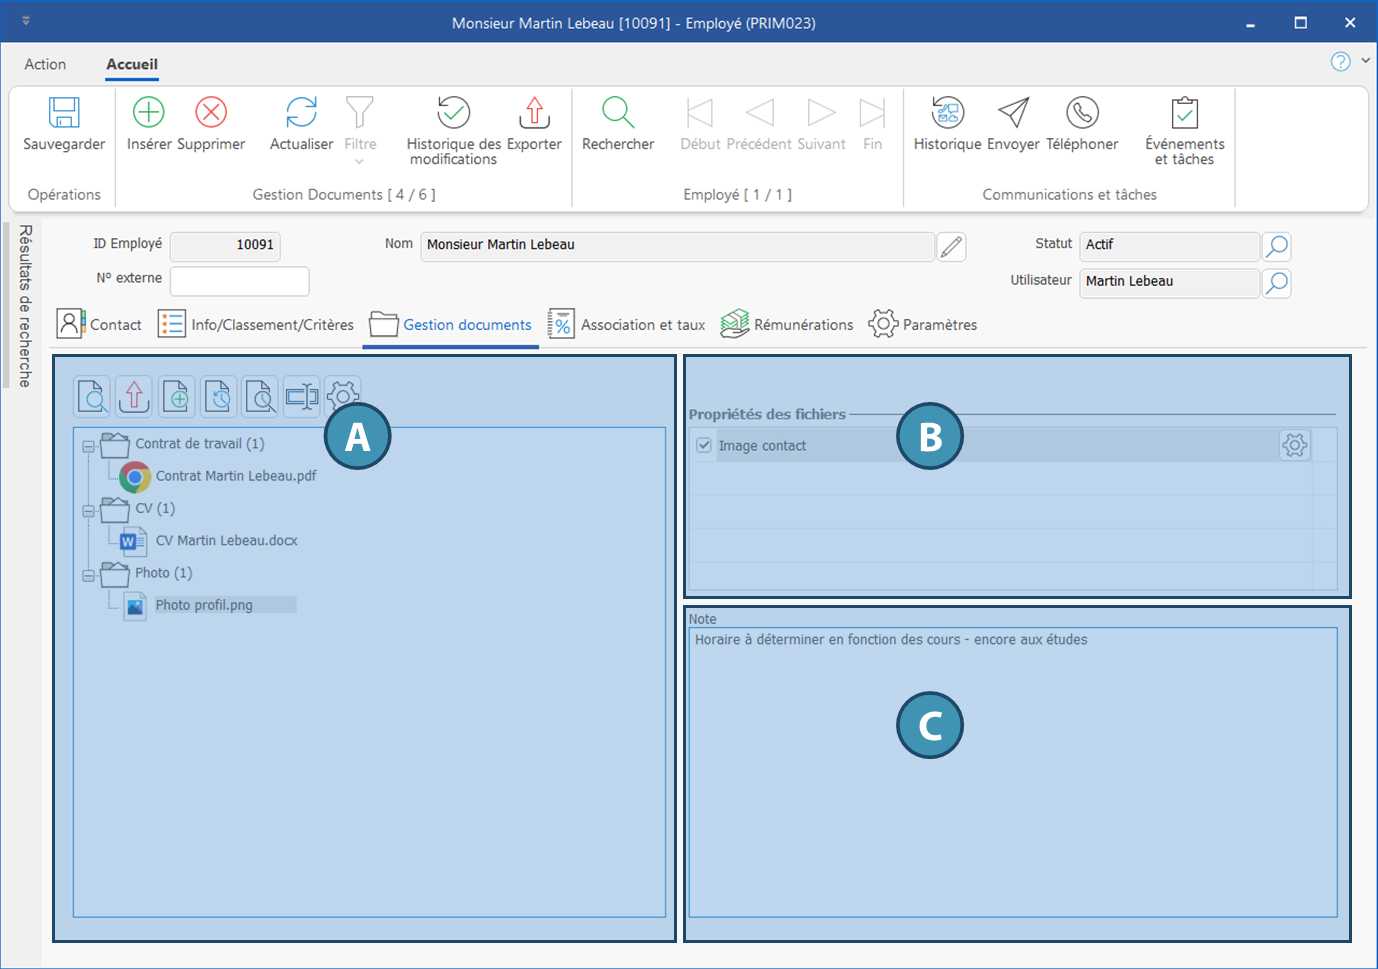This screenshot has width=1378, height=969.
Task: Switch to the Action ribbon tab
Action: pyautogui.click(x=45, y=64)
